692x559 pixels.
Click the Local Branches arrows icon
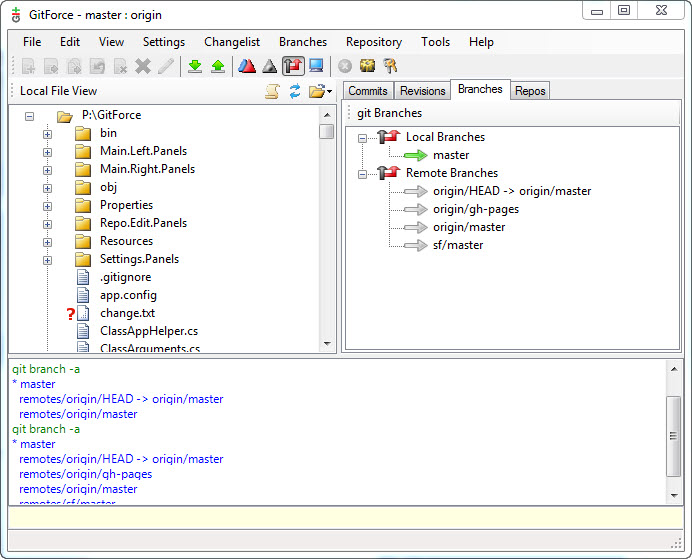coord(389,137)
